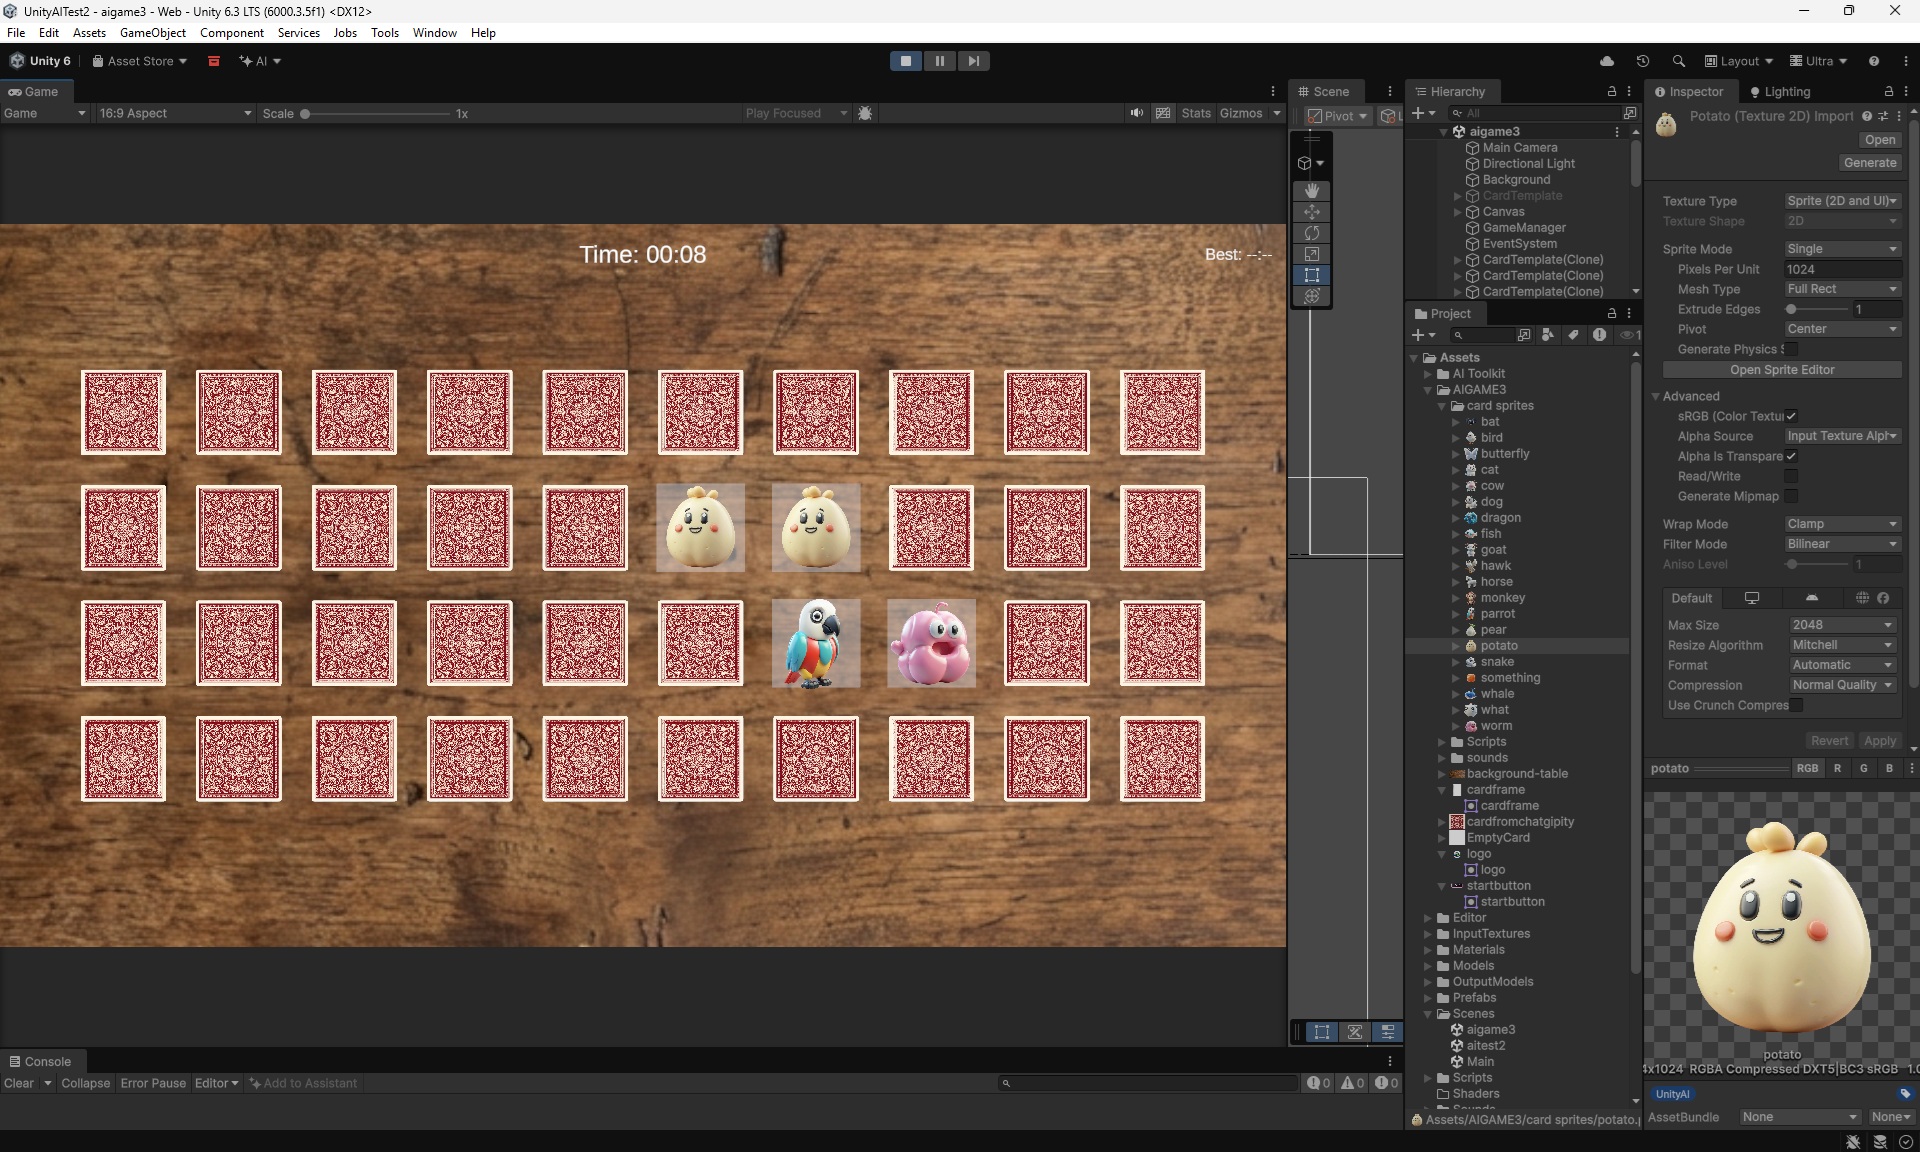Select the Move tool in Scene
This screenshot has height=1152, width=1920.
pyautogui.click(x=1311, y=212)
